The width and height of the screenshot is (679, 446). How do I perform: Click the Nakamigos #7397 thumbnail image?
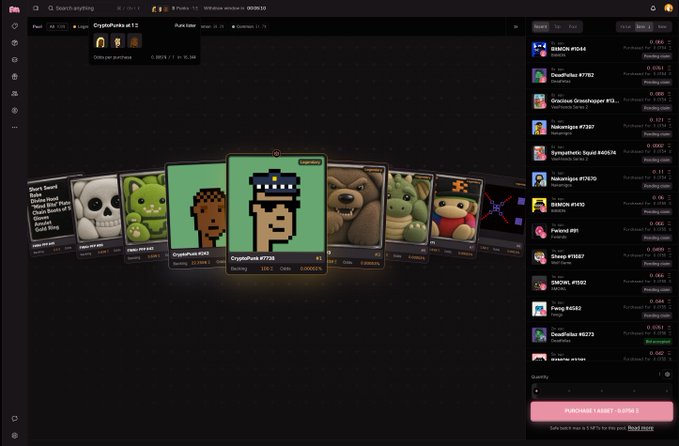coord(539,128)
